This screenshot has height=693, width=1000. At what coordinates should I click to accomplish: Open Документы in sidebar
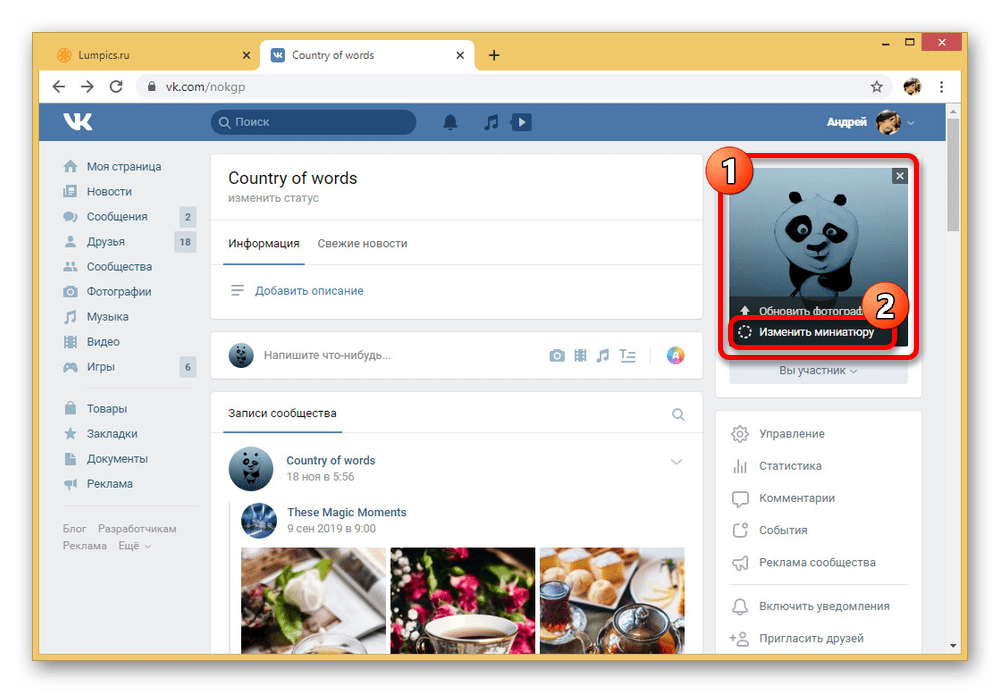(117, 458)
